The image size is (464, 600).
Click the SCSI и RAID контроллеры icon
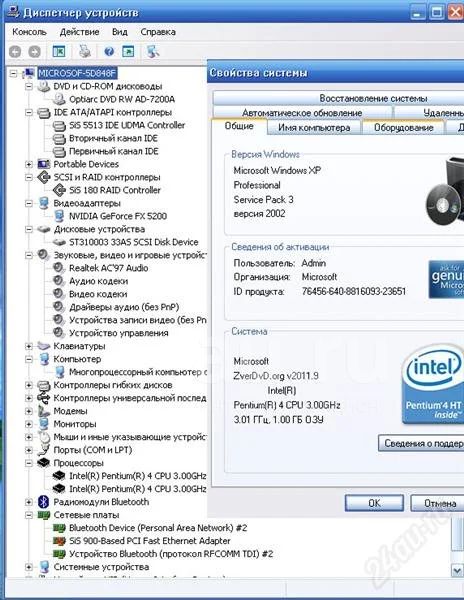44,177
